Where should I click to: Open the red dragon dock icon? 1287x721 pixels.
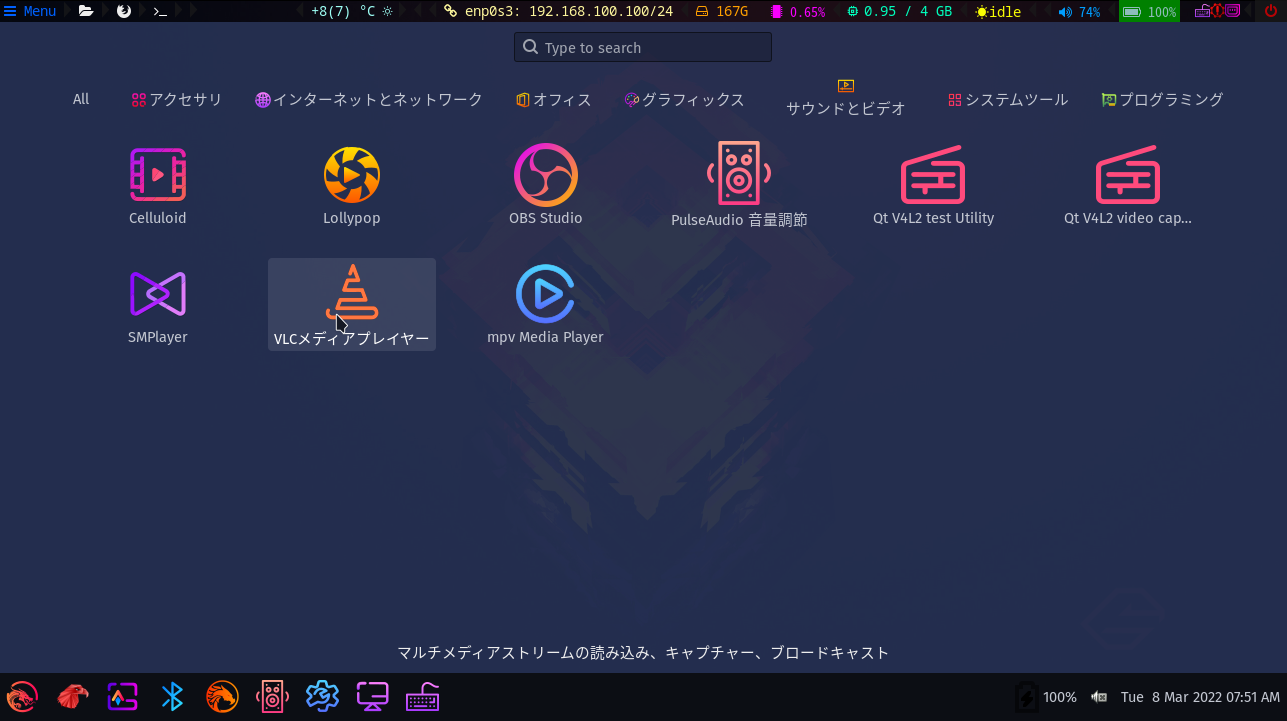(22, 696)
